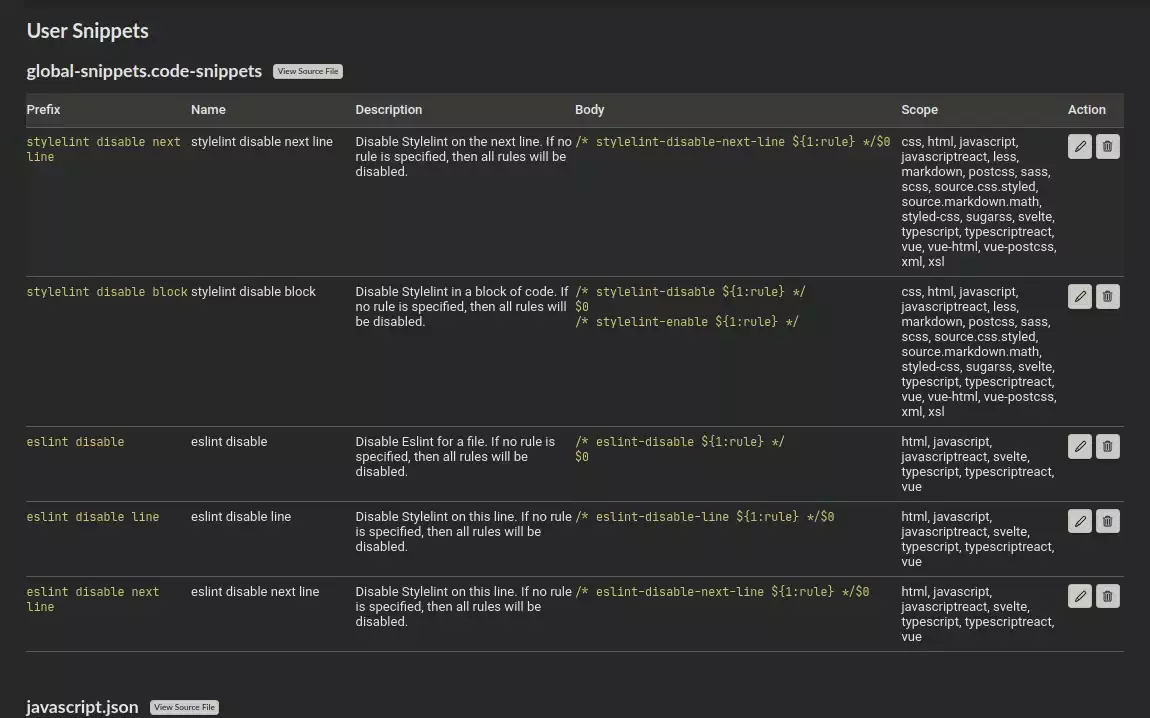View source file for global-snippets.code-snippets
The height and width of the screenshot is (718, 1150).
click(x=308, y=71)
